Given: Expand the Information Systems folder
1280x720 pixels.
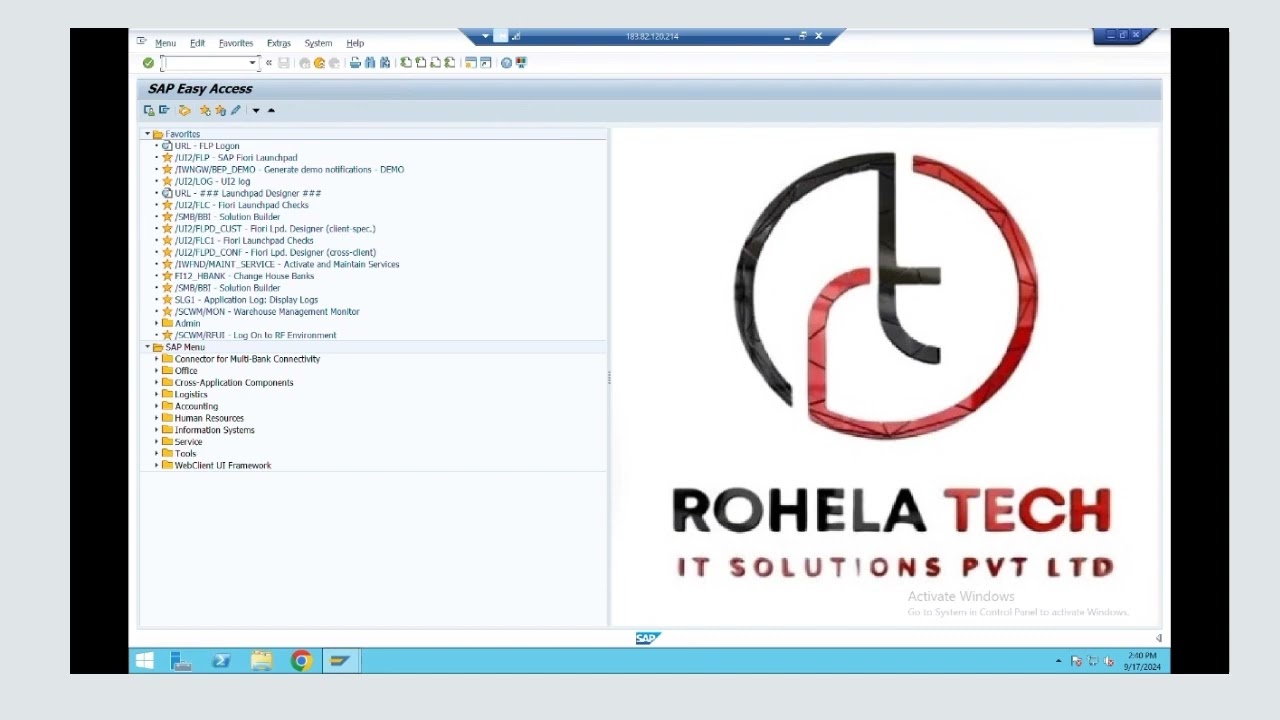Looking at the screenshot, I should 157,430.
